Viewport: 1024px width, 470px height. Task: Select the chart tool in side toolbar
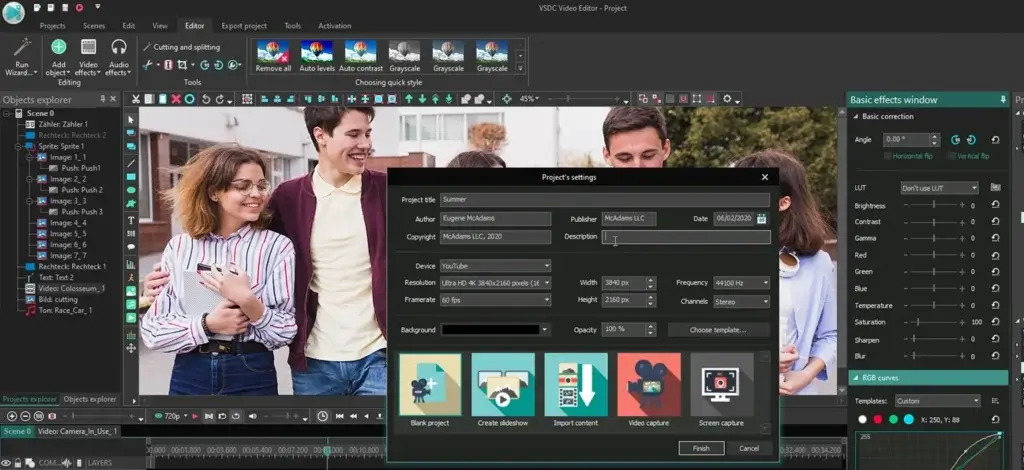click(x=131, y=265)
